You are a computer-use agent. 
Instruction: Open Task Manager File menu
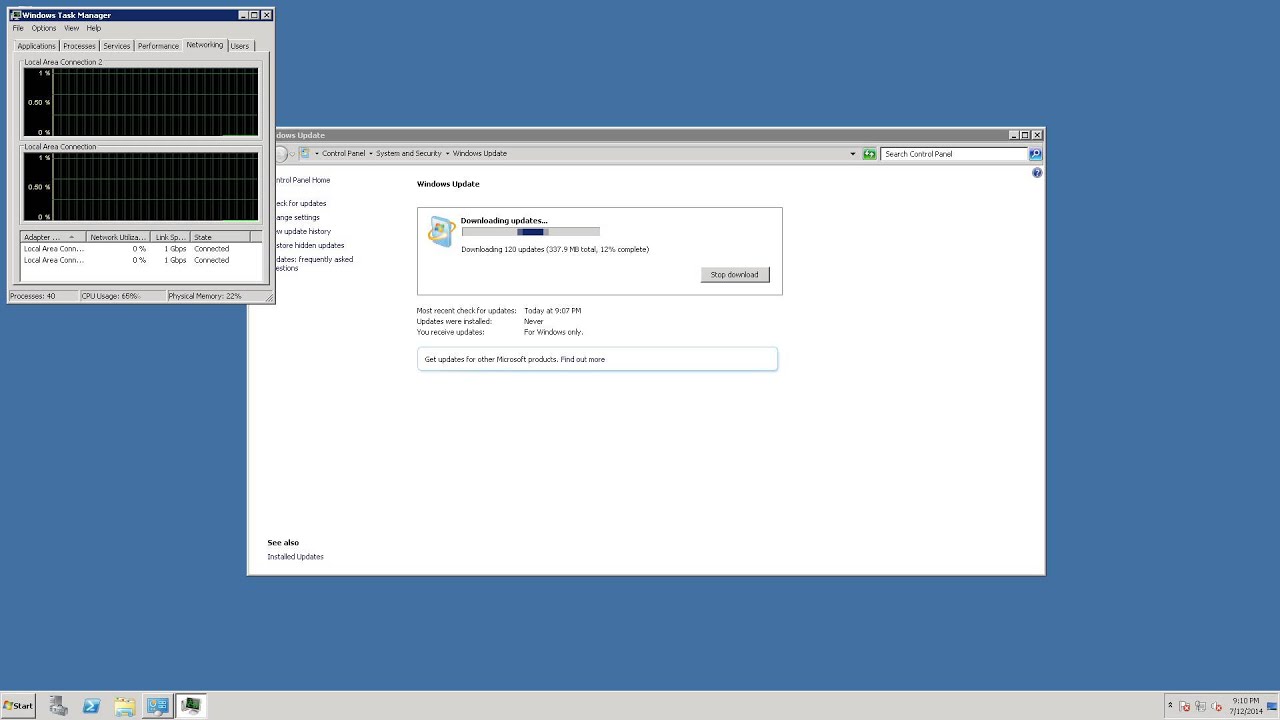[18, 28]
